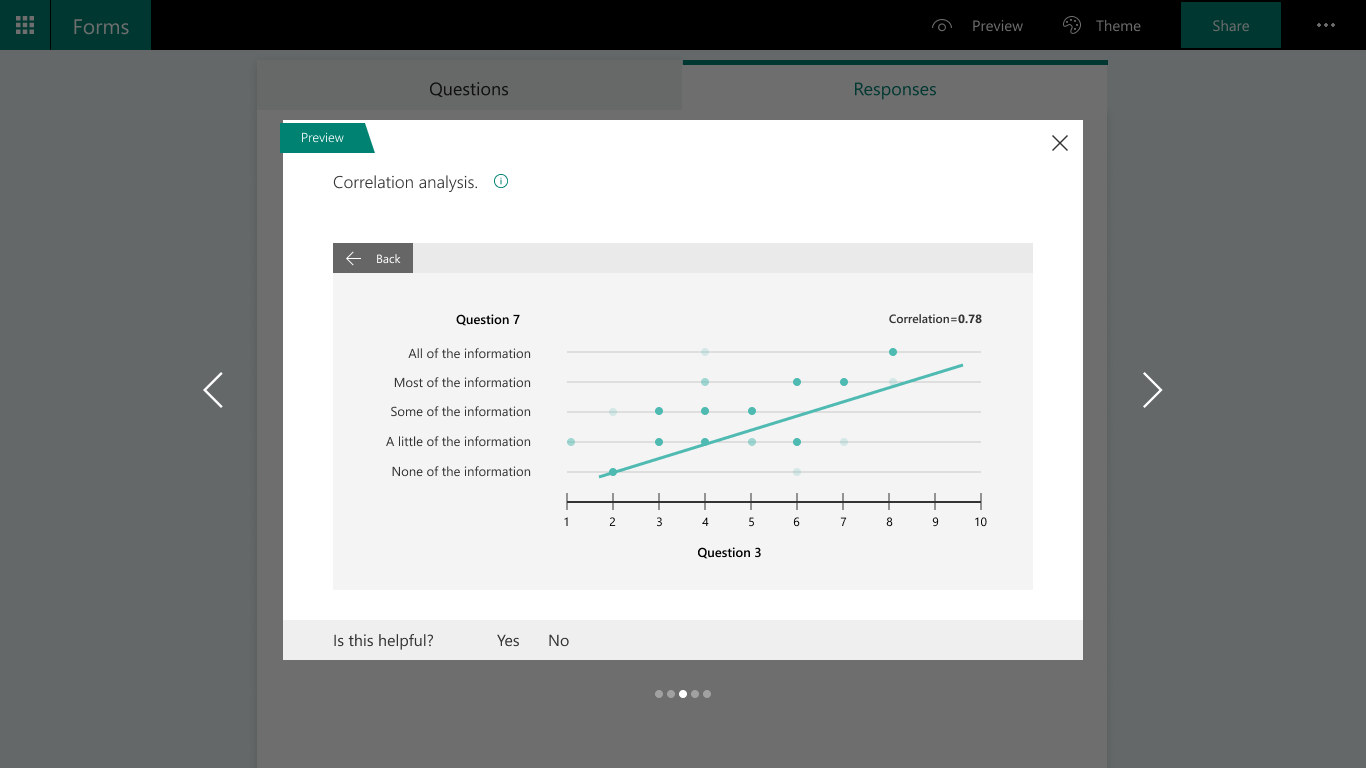Image resolution: width=1366 pixels, height=768 pixels.
Task: Click the Share button
Action: pyautogui.click(x=1231, y=25)
